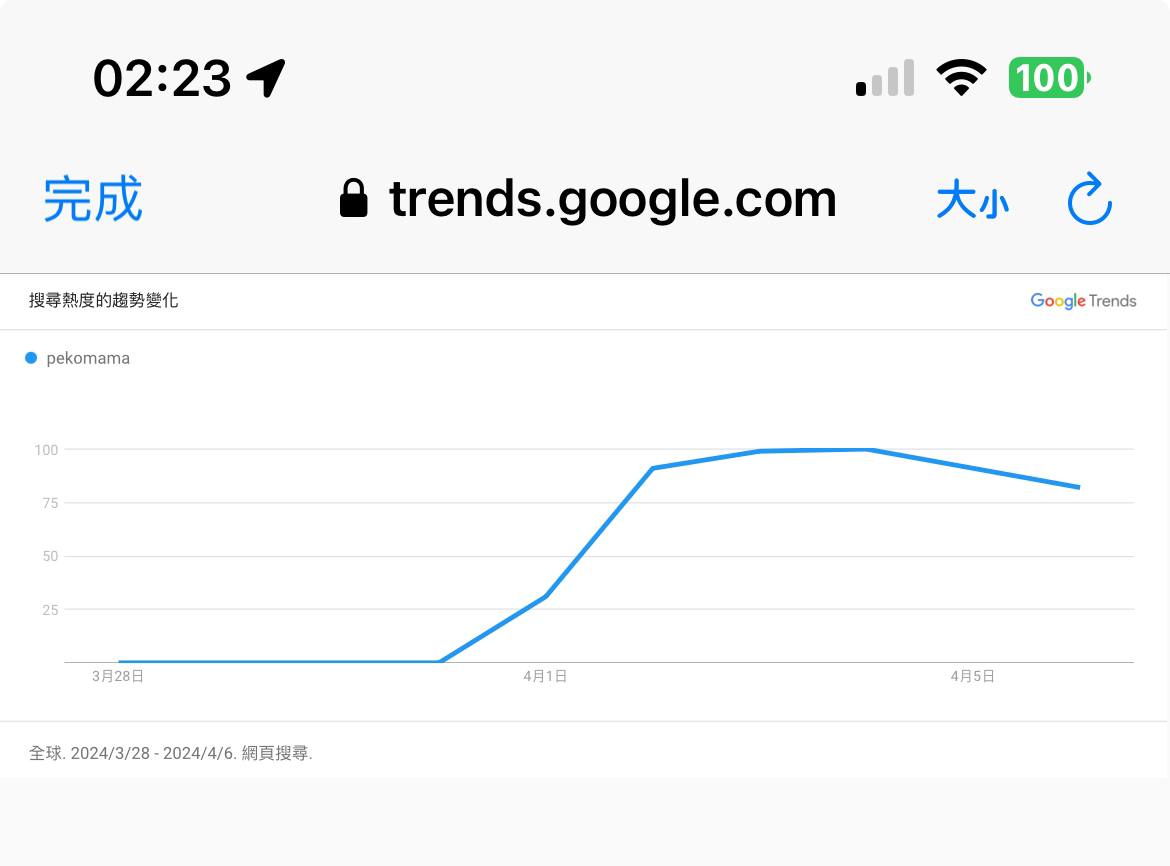Viewport: 1170px width, 866px height.
Task: Open the 大小 text size menu
Action: tap(972, 201)
